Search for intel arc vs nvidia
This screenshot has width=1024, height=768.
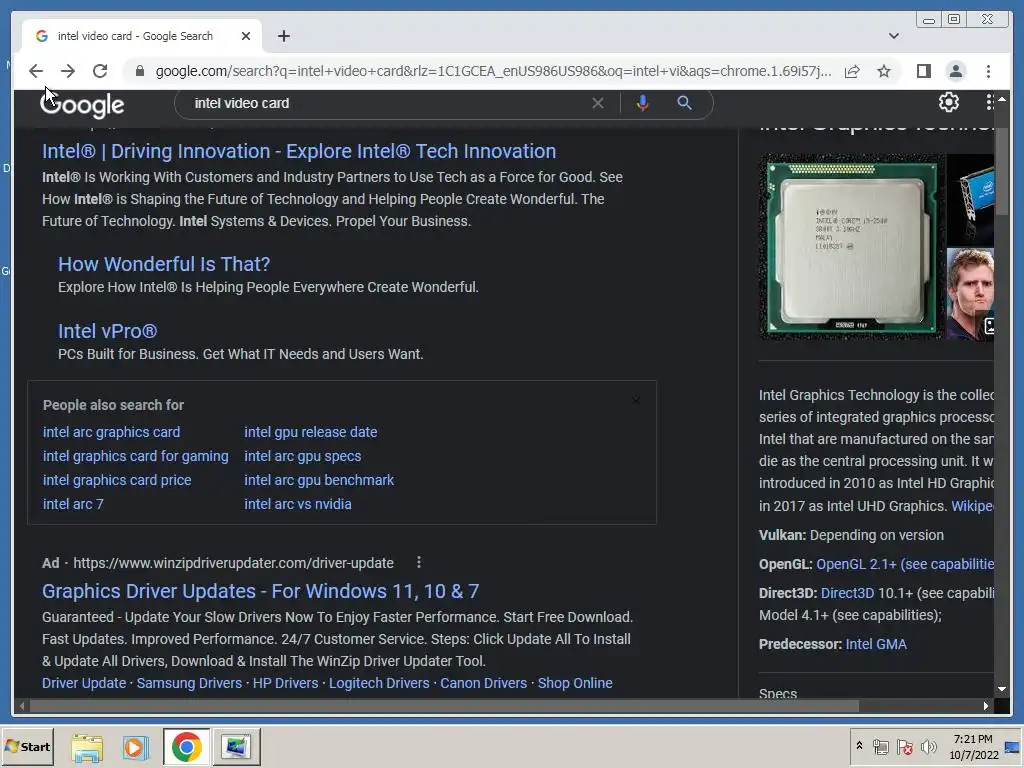(x=298, y=504)
